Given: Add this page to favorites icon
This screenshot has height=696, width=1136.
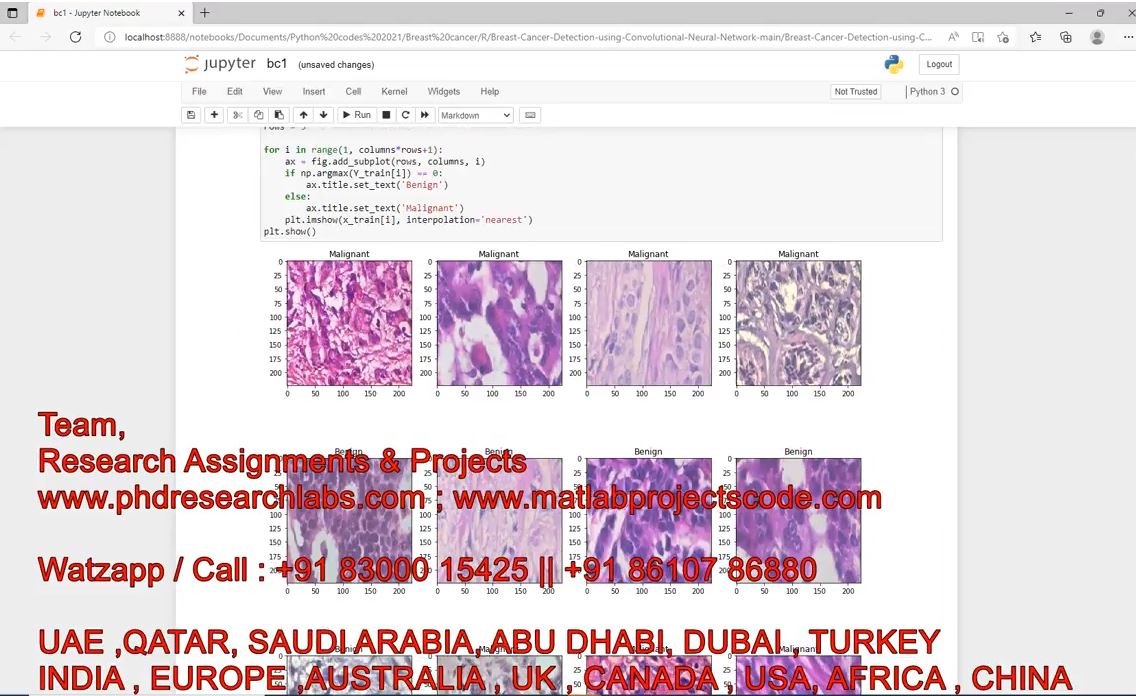Looking at the screenshot, I should [x=1003, y=37].
